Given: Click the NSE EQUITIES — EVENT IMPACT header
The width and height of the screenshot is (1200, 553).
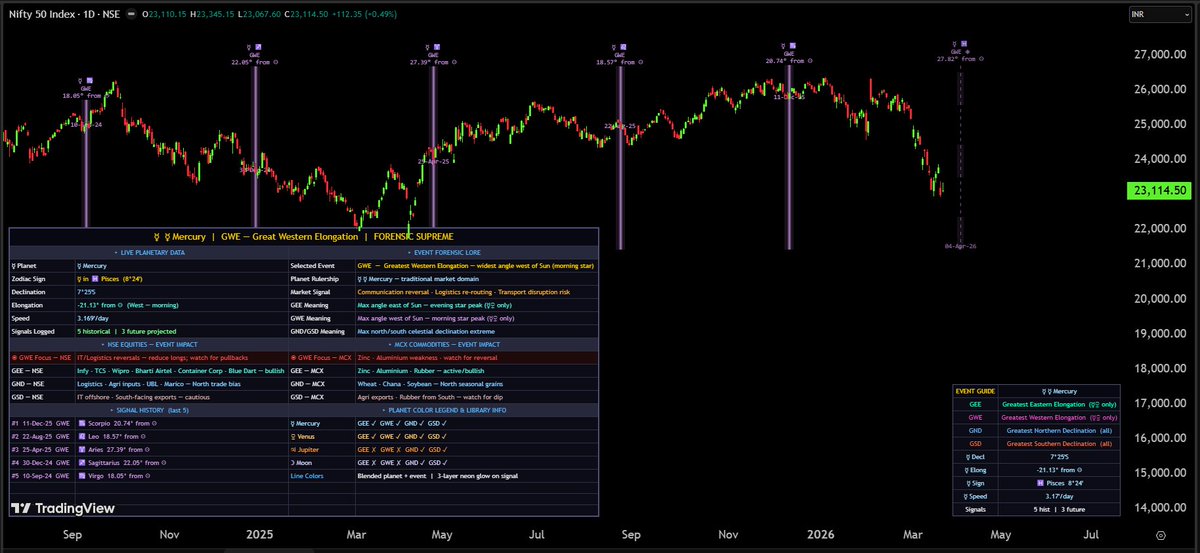Looking at the screenshot, I should click(x=148, y=344).
